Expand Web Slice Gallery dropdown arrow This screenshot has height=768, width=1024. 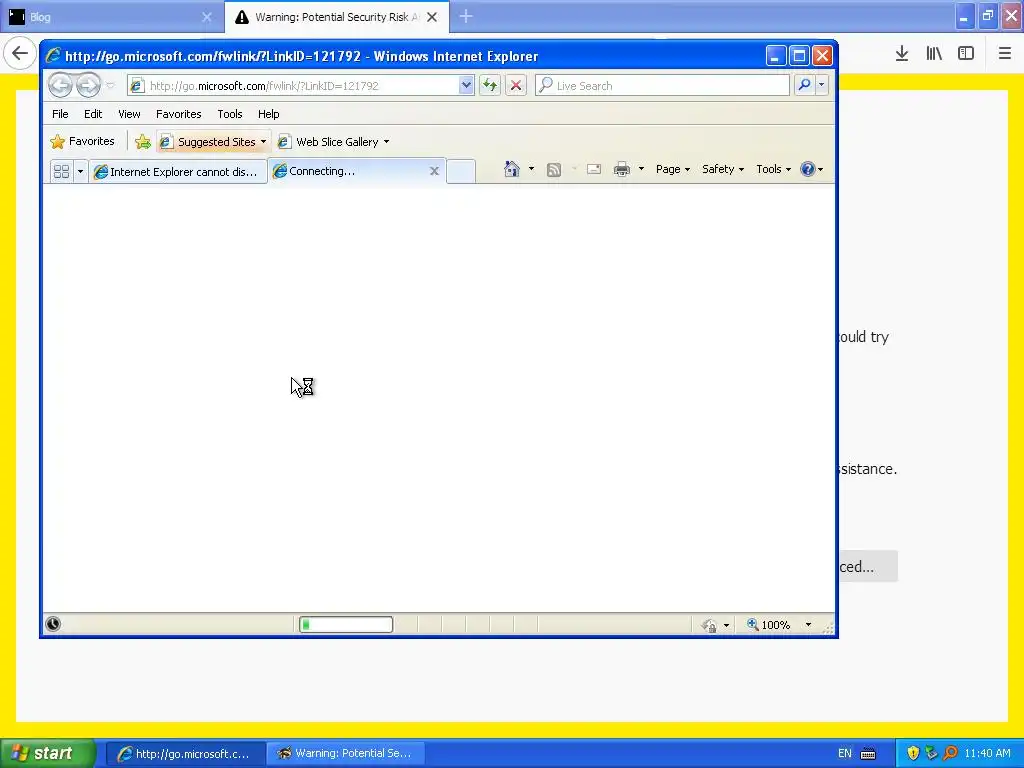(386, 142)
